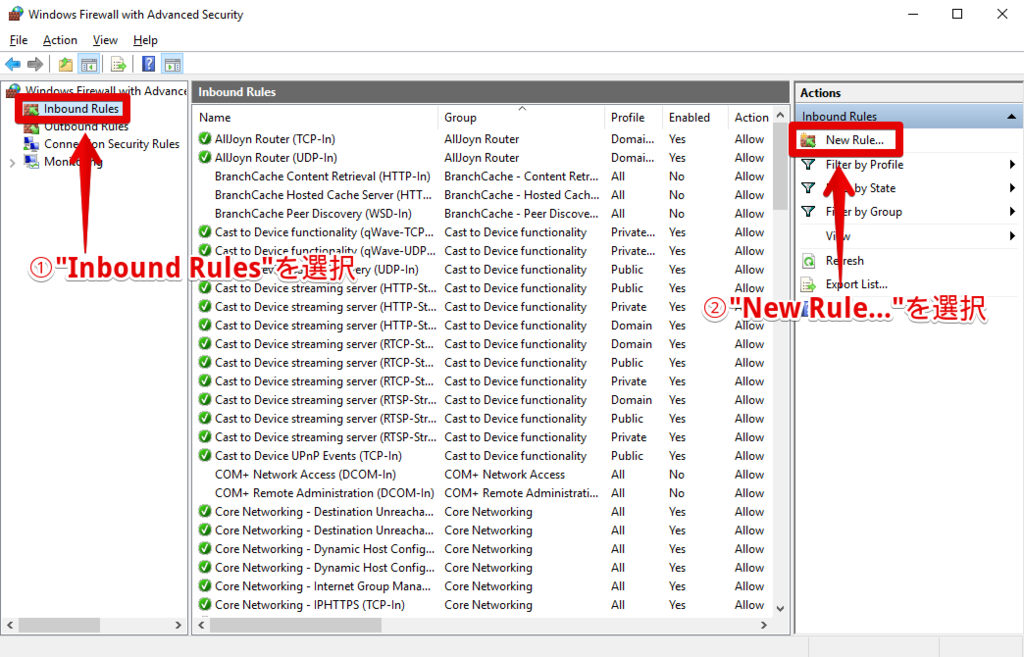Open Filter by State submenu arrow
1024x657 pixels.
pyautogui.click(x=1012, y=188)
